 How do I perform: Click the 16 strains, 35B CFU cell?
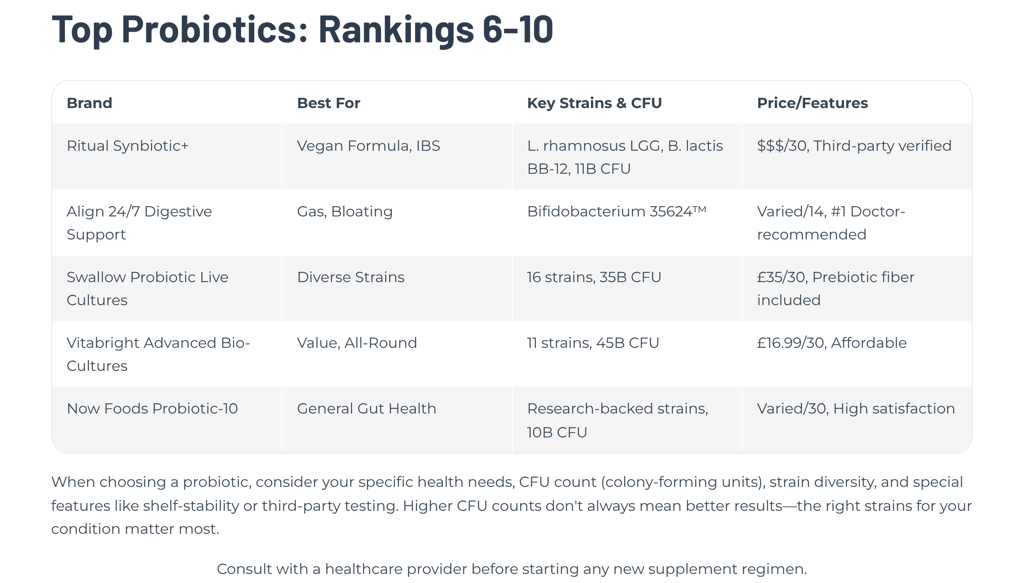click(x=627, y=289)
